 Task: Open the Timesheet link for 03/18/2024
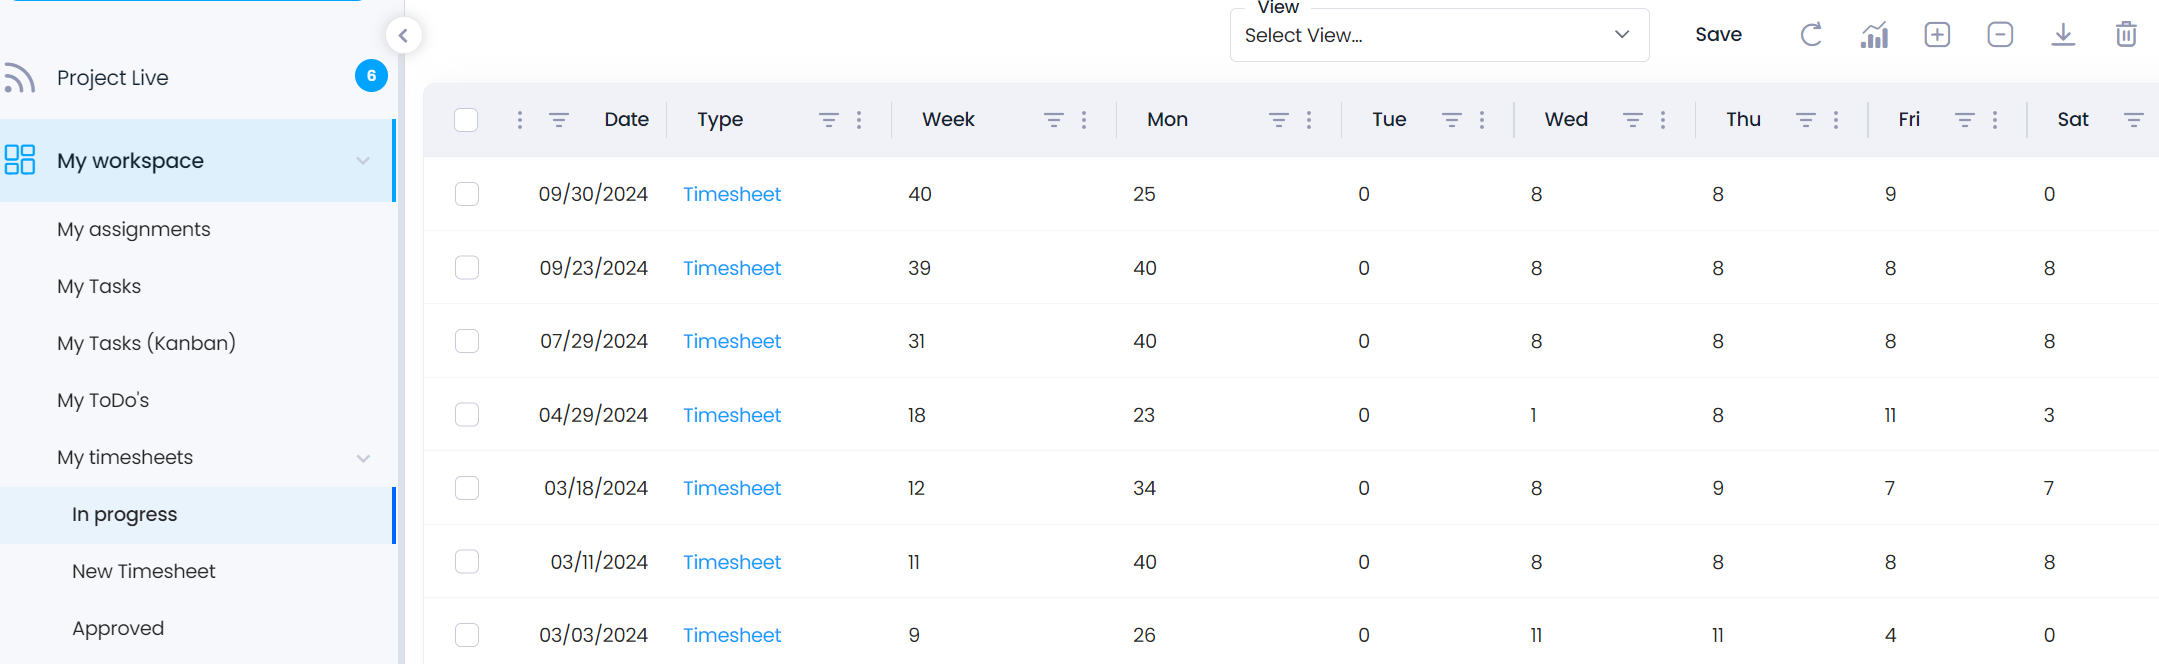point(732,488)
